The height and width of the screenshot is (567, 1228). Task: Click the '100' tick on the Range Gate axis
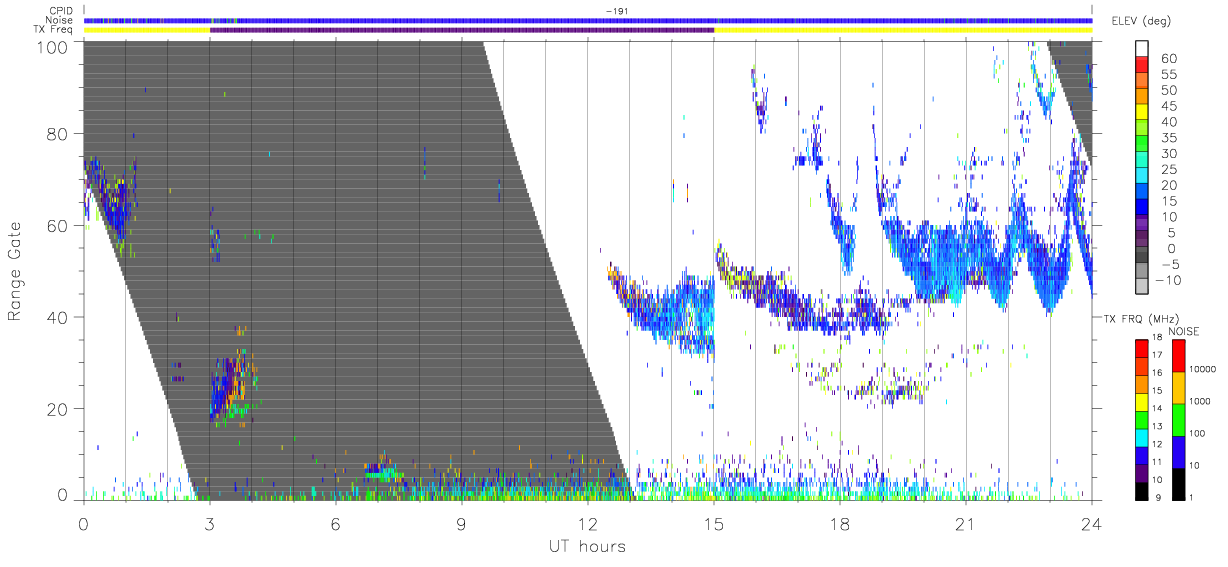coord(54,47)
